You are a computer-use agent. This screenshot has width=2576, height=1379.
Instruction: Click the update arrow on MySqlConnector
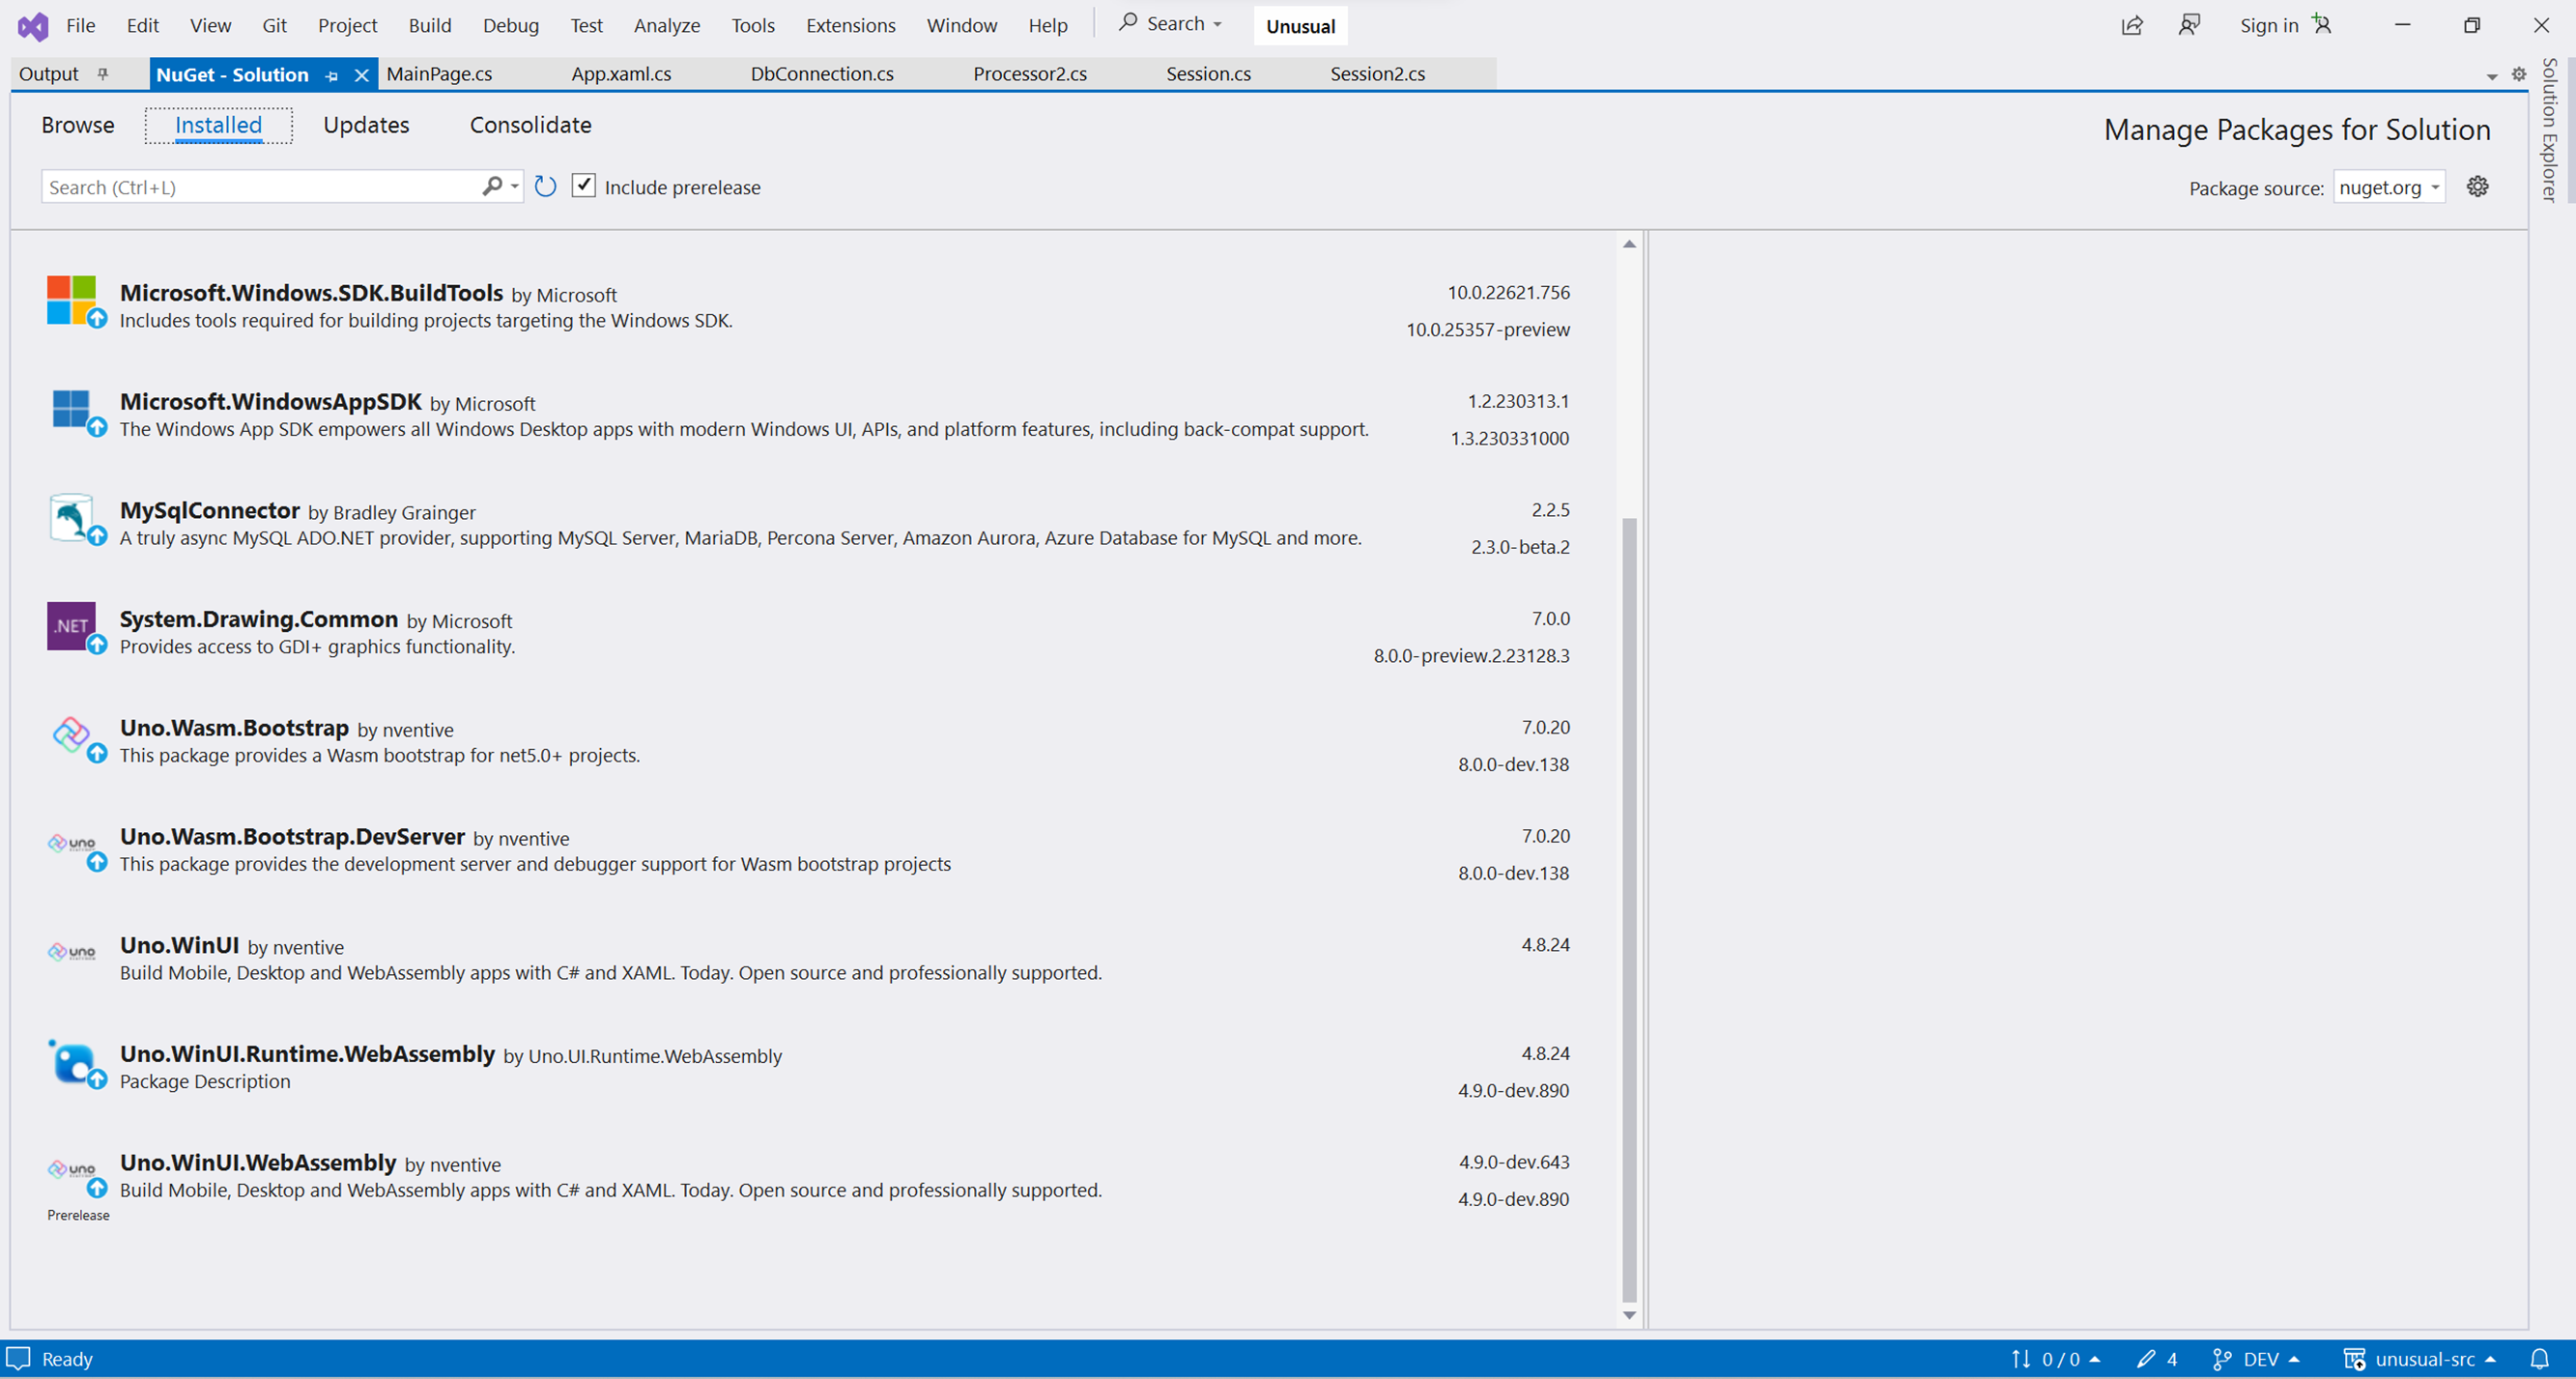point(97,536)
